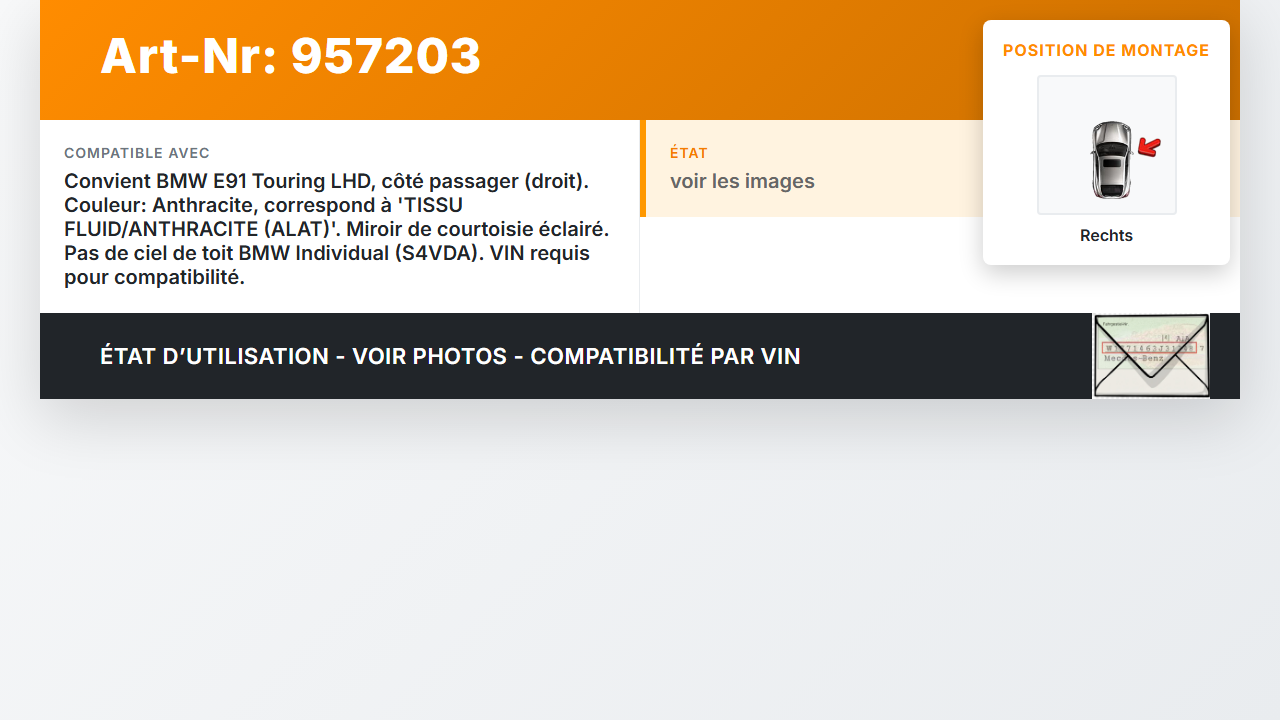
Task: Click the ÉTAT D'UTILISATION banner text
Action: (x=450, y=356)
